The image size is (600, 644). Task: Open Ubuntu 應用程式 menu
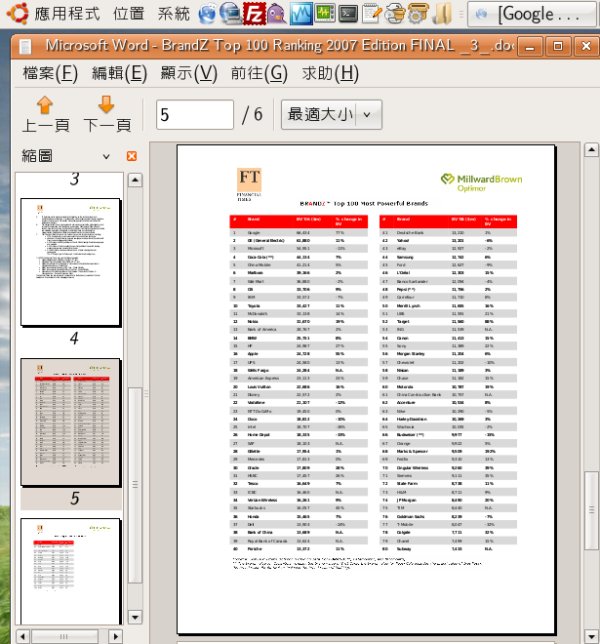click(x=67, y=14)
